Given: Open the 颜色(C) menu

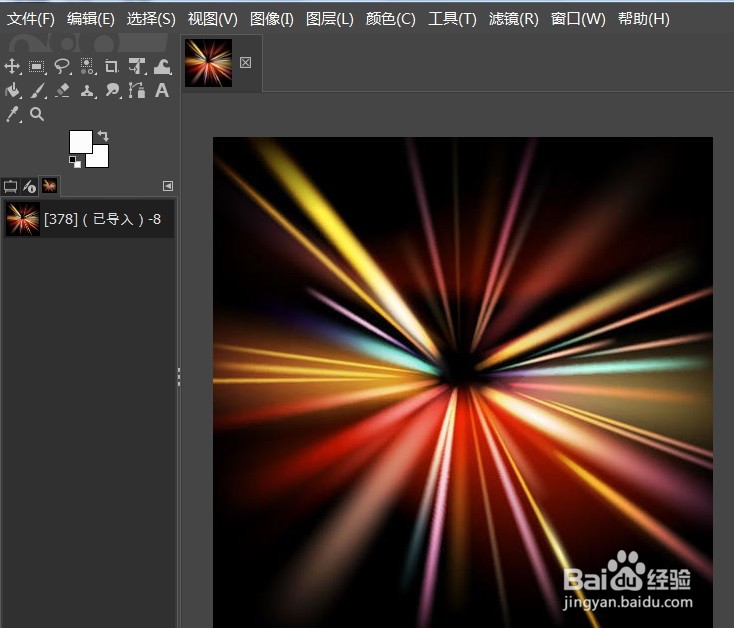Looking at the screenshot, I should 390,19.
